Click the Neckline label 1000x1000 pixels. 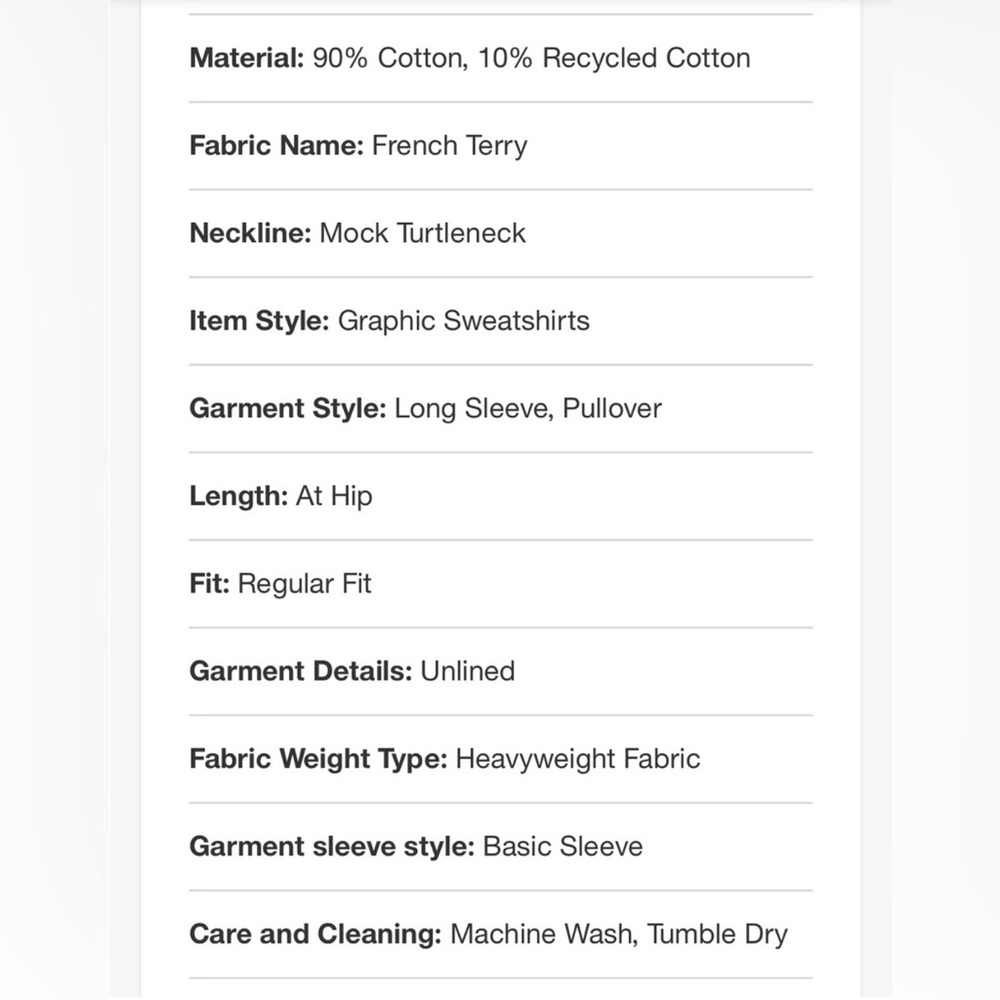(251, 233)
